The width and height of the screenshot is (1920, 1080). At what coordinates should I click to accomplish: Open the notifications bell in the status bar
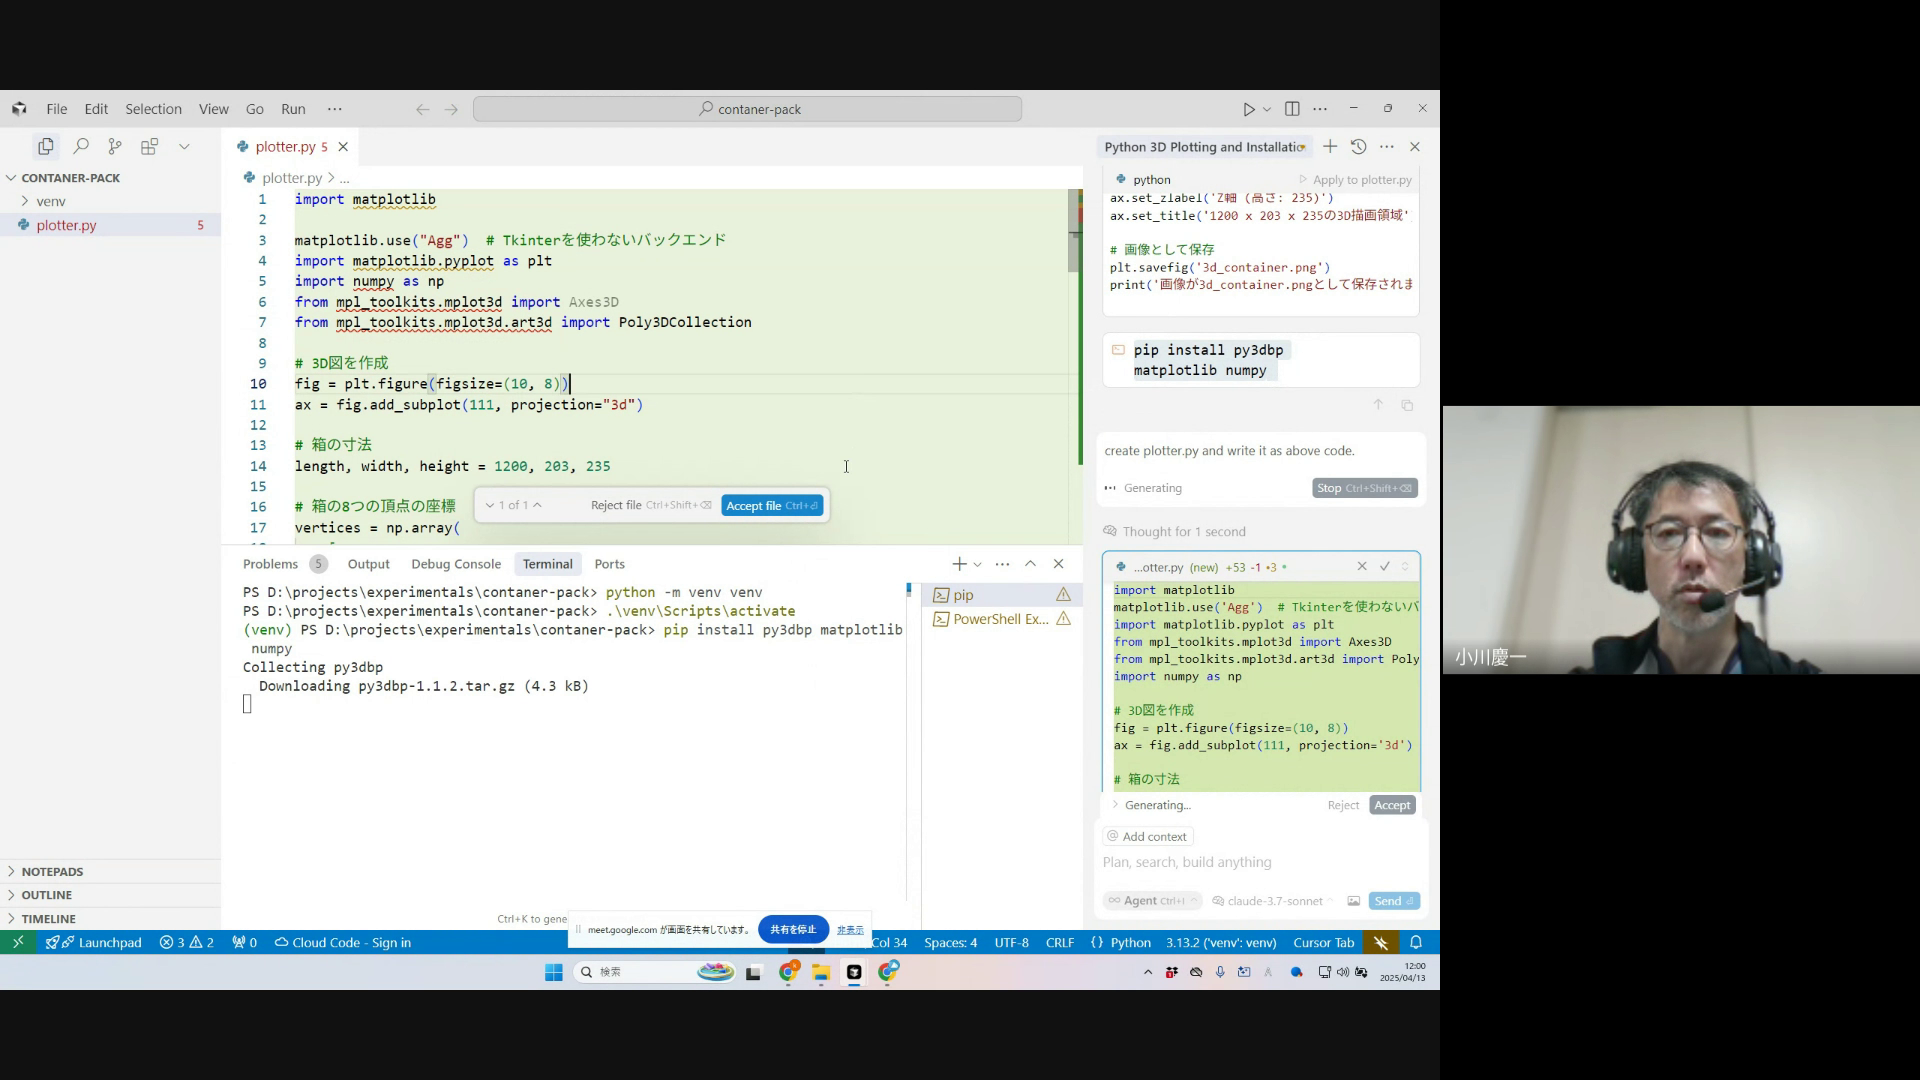1415,943
